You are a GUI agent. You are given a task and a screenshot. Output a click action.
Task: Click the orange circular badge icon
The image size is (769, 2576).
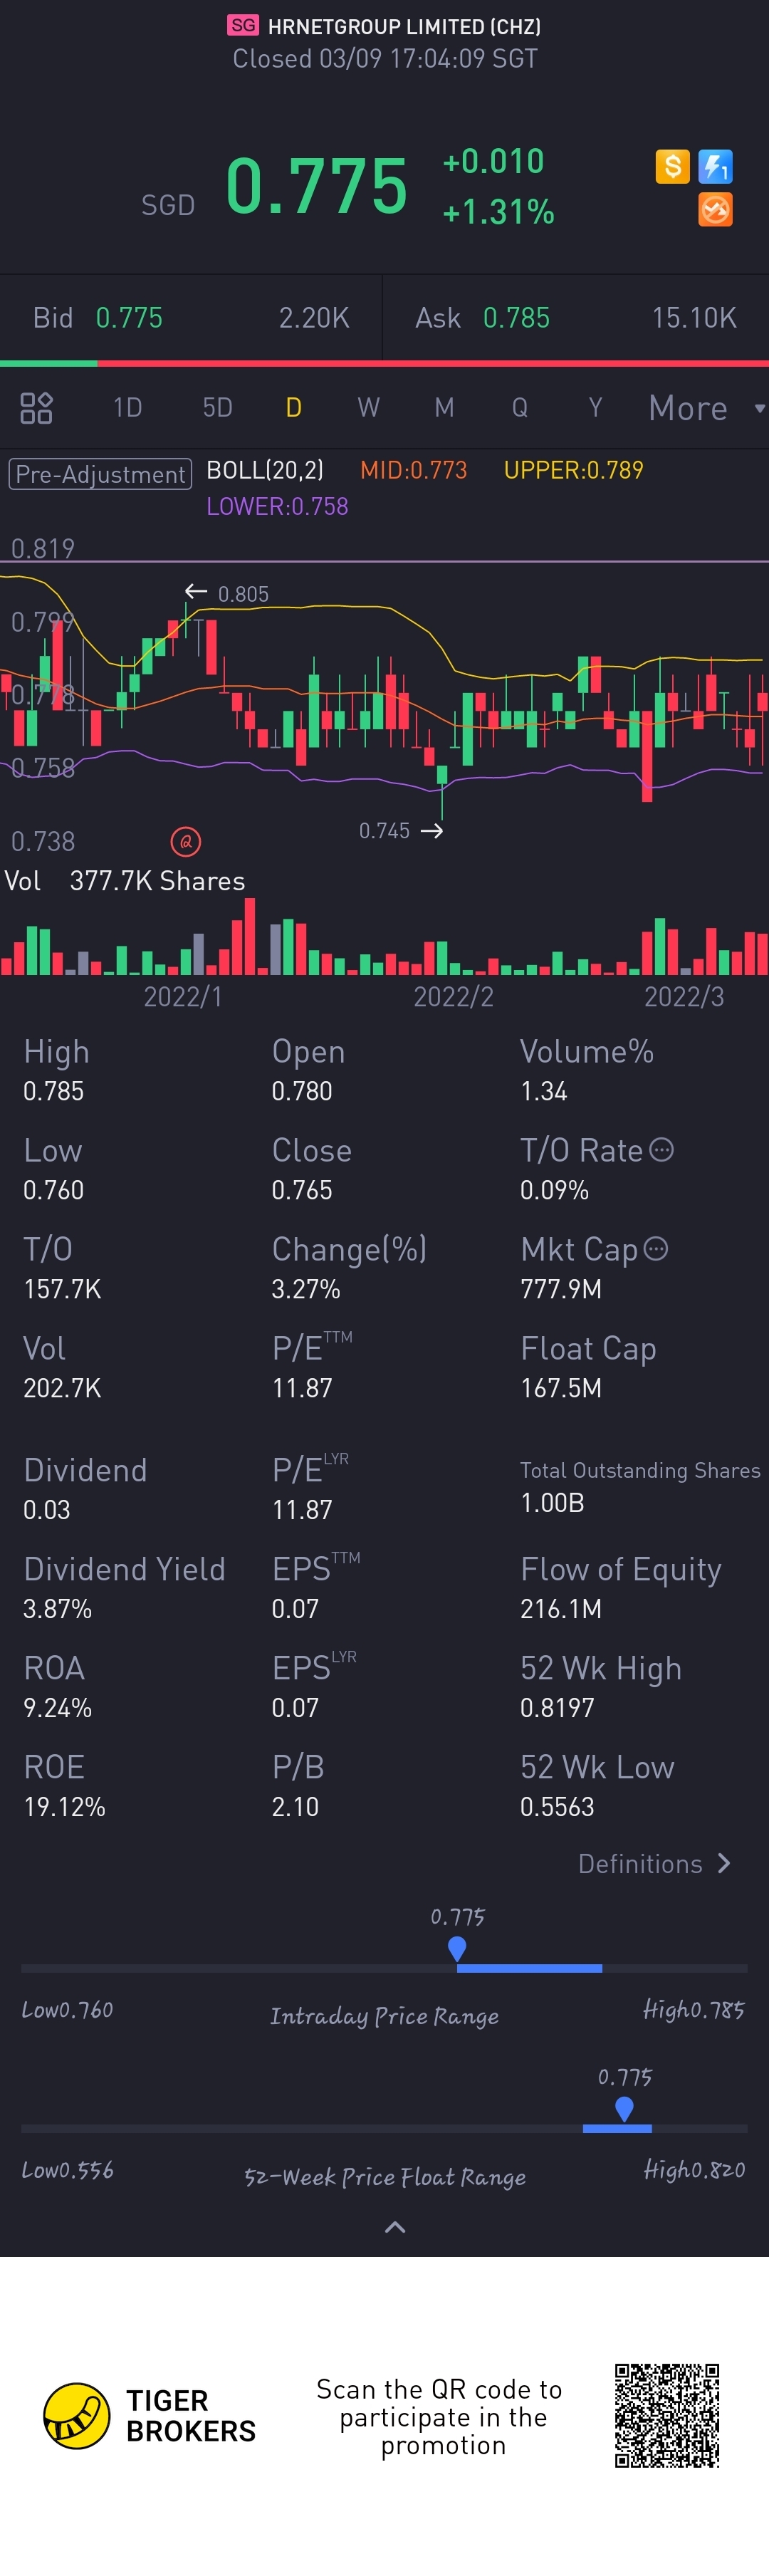715,210
